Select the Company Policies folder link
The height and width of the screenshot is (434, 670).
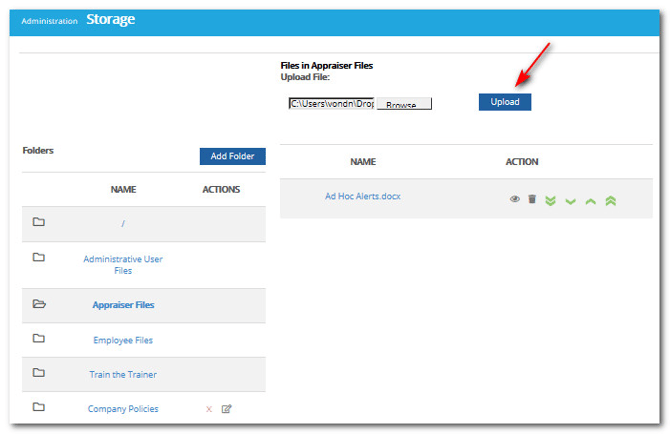coord(123,409)
